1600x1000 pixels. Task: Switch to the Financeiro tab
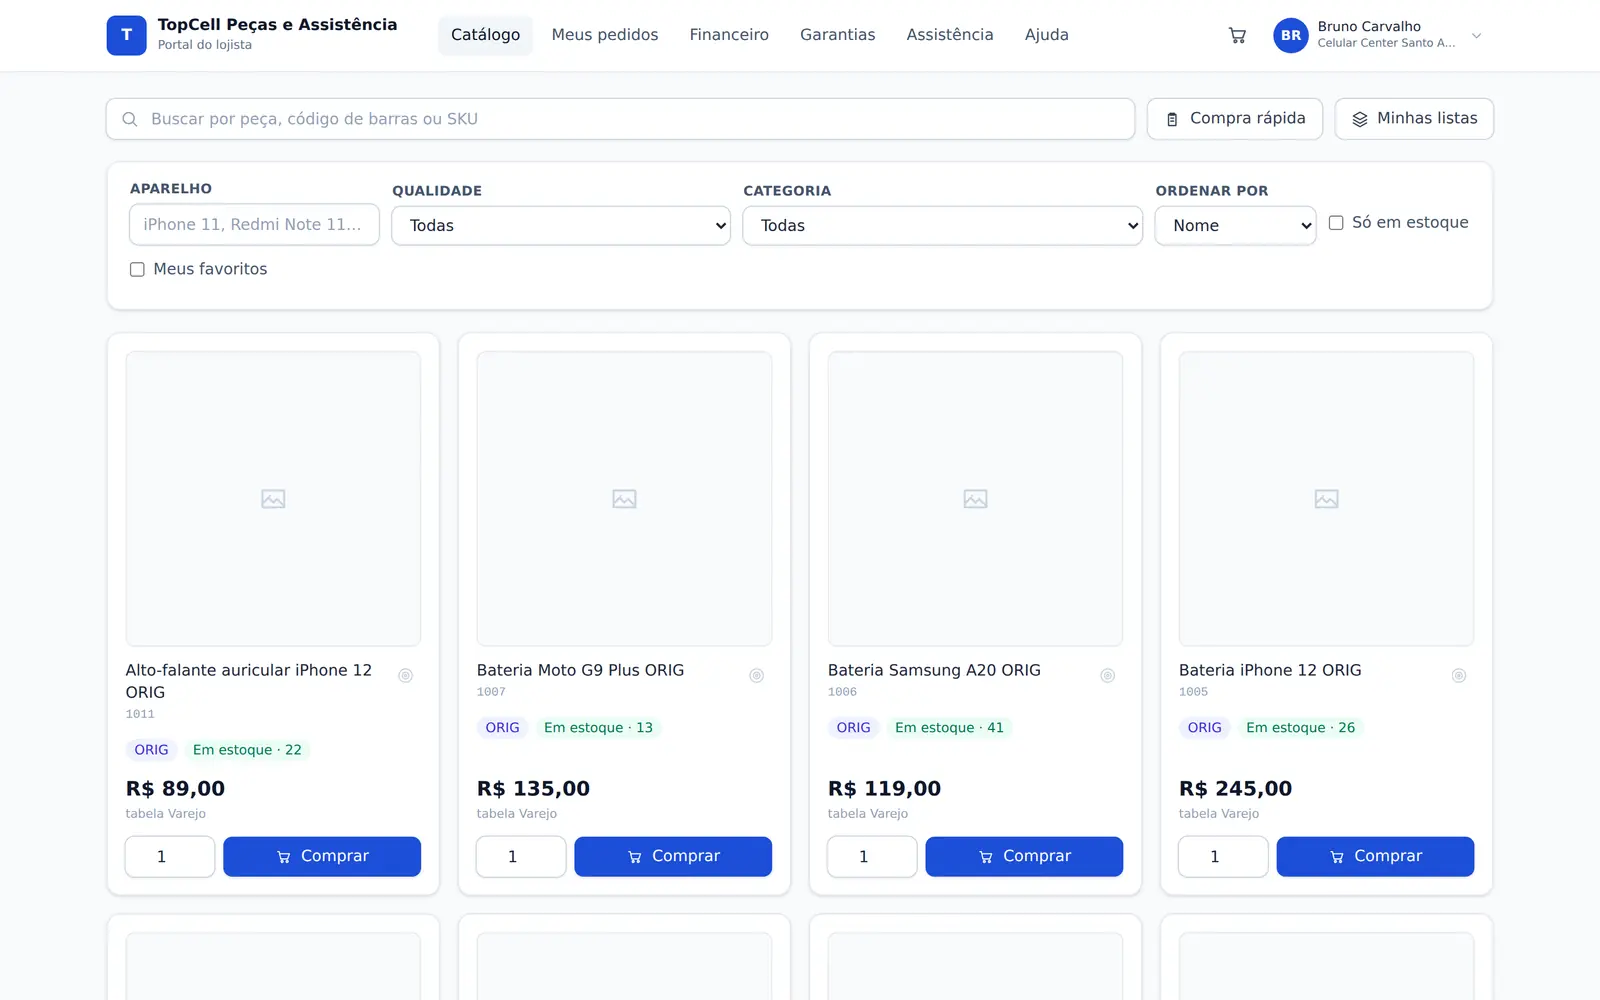click(729, 35)
